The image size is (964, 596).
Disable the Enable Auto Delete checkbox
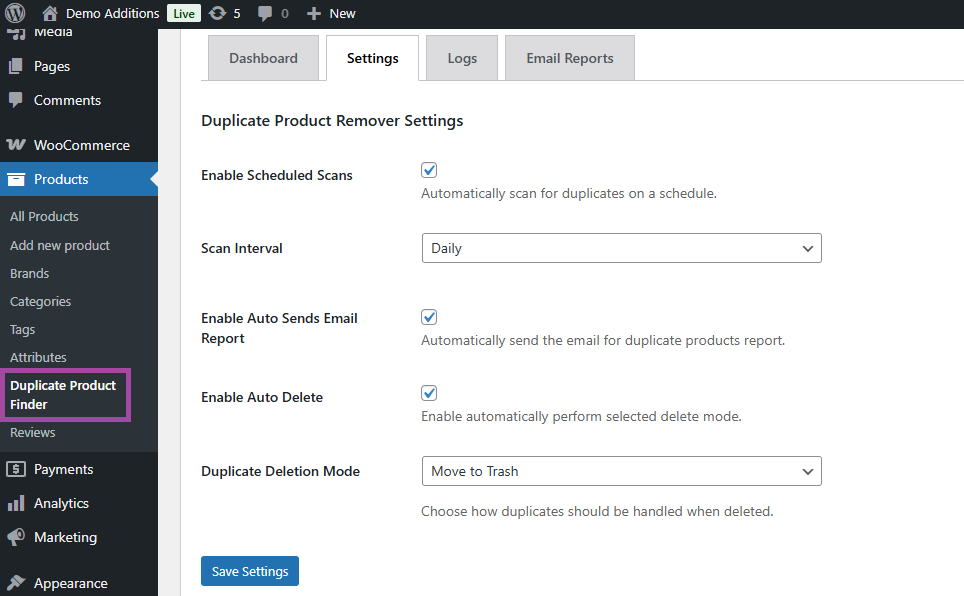coord(429,393)
